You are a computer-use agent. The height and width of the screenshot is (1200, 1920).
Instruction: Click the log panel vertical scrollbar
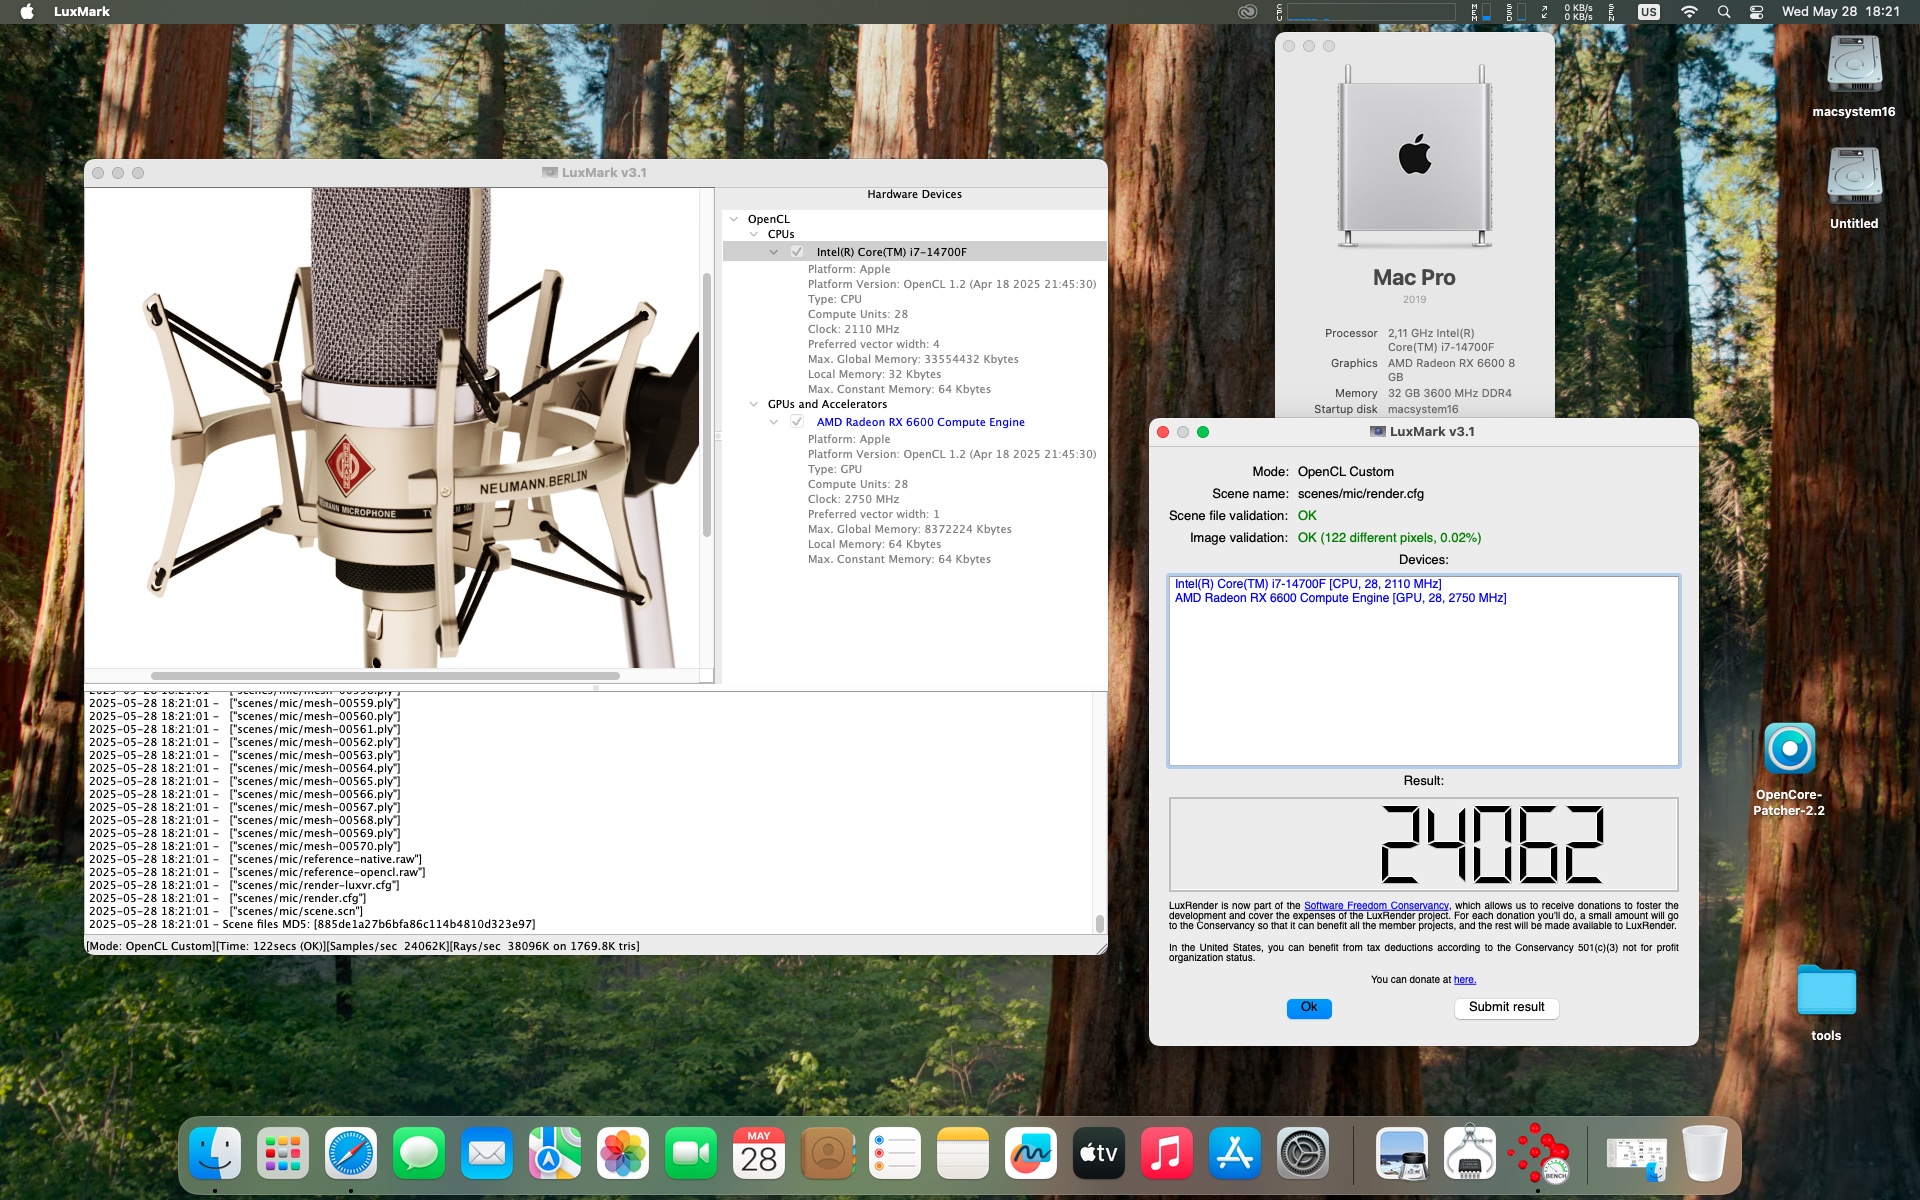tap(1099, 923)
